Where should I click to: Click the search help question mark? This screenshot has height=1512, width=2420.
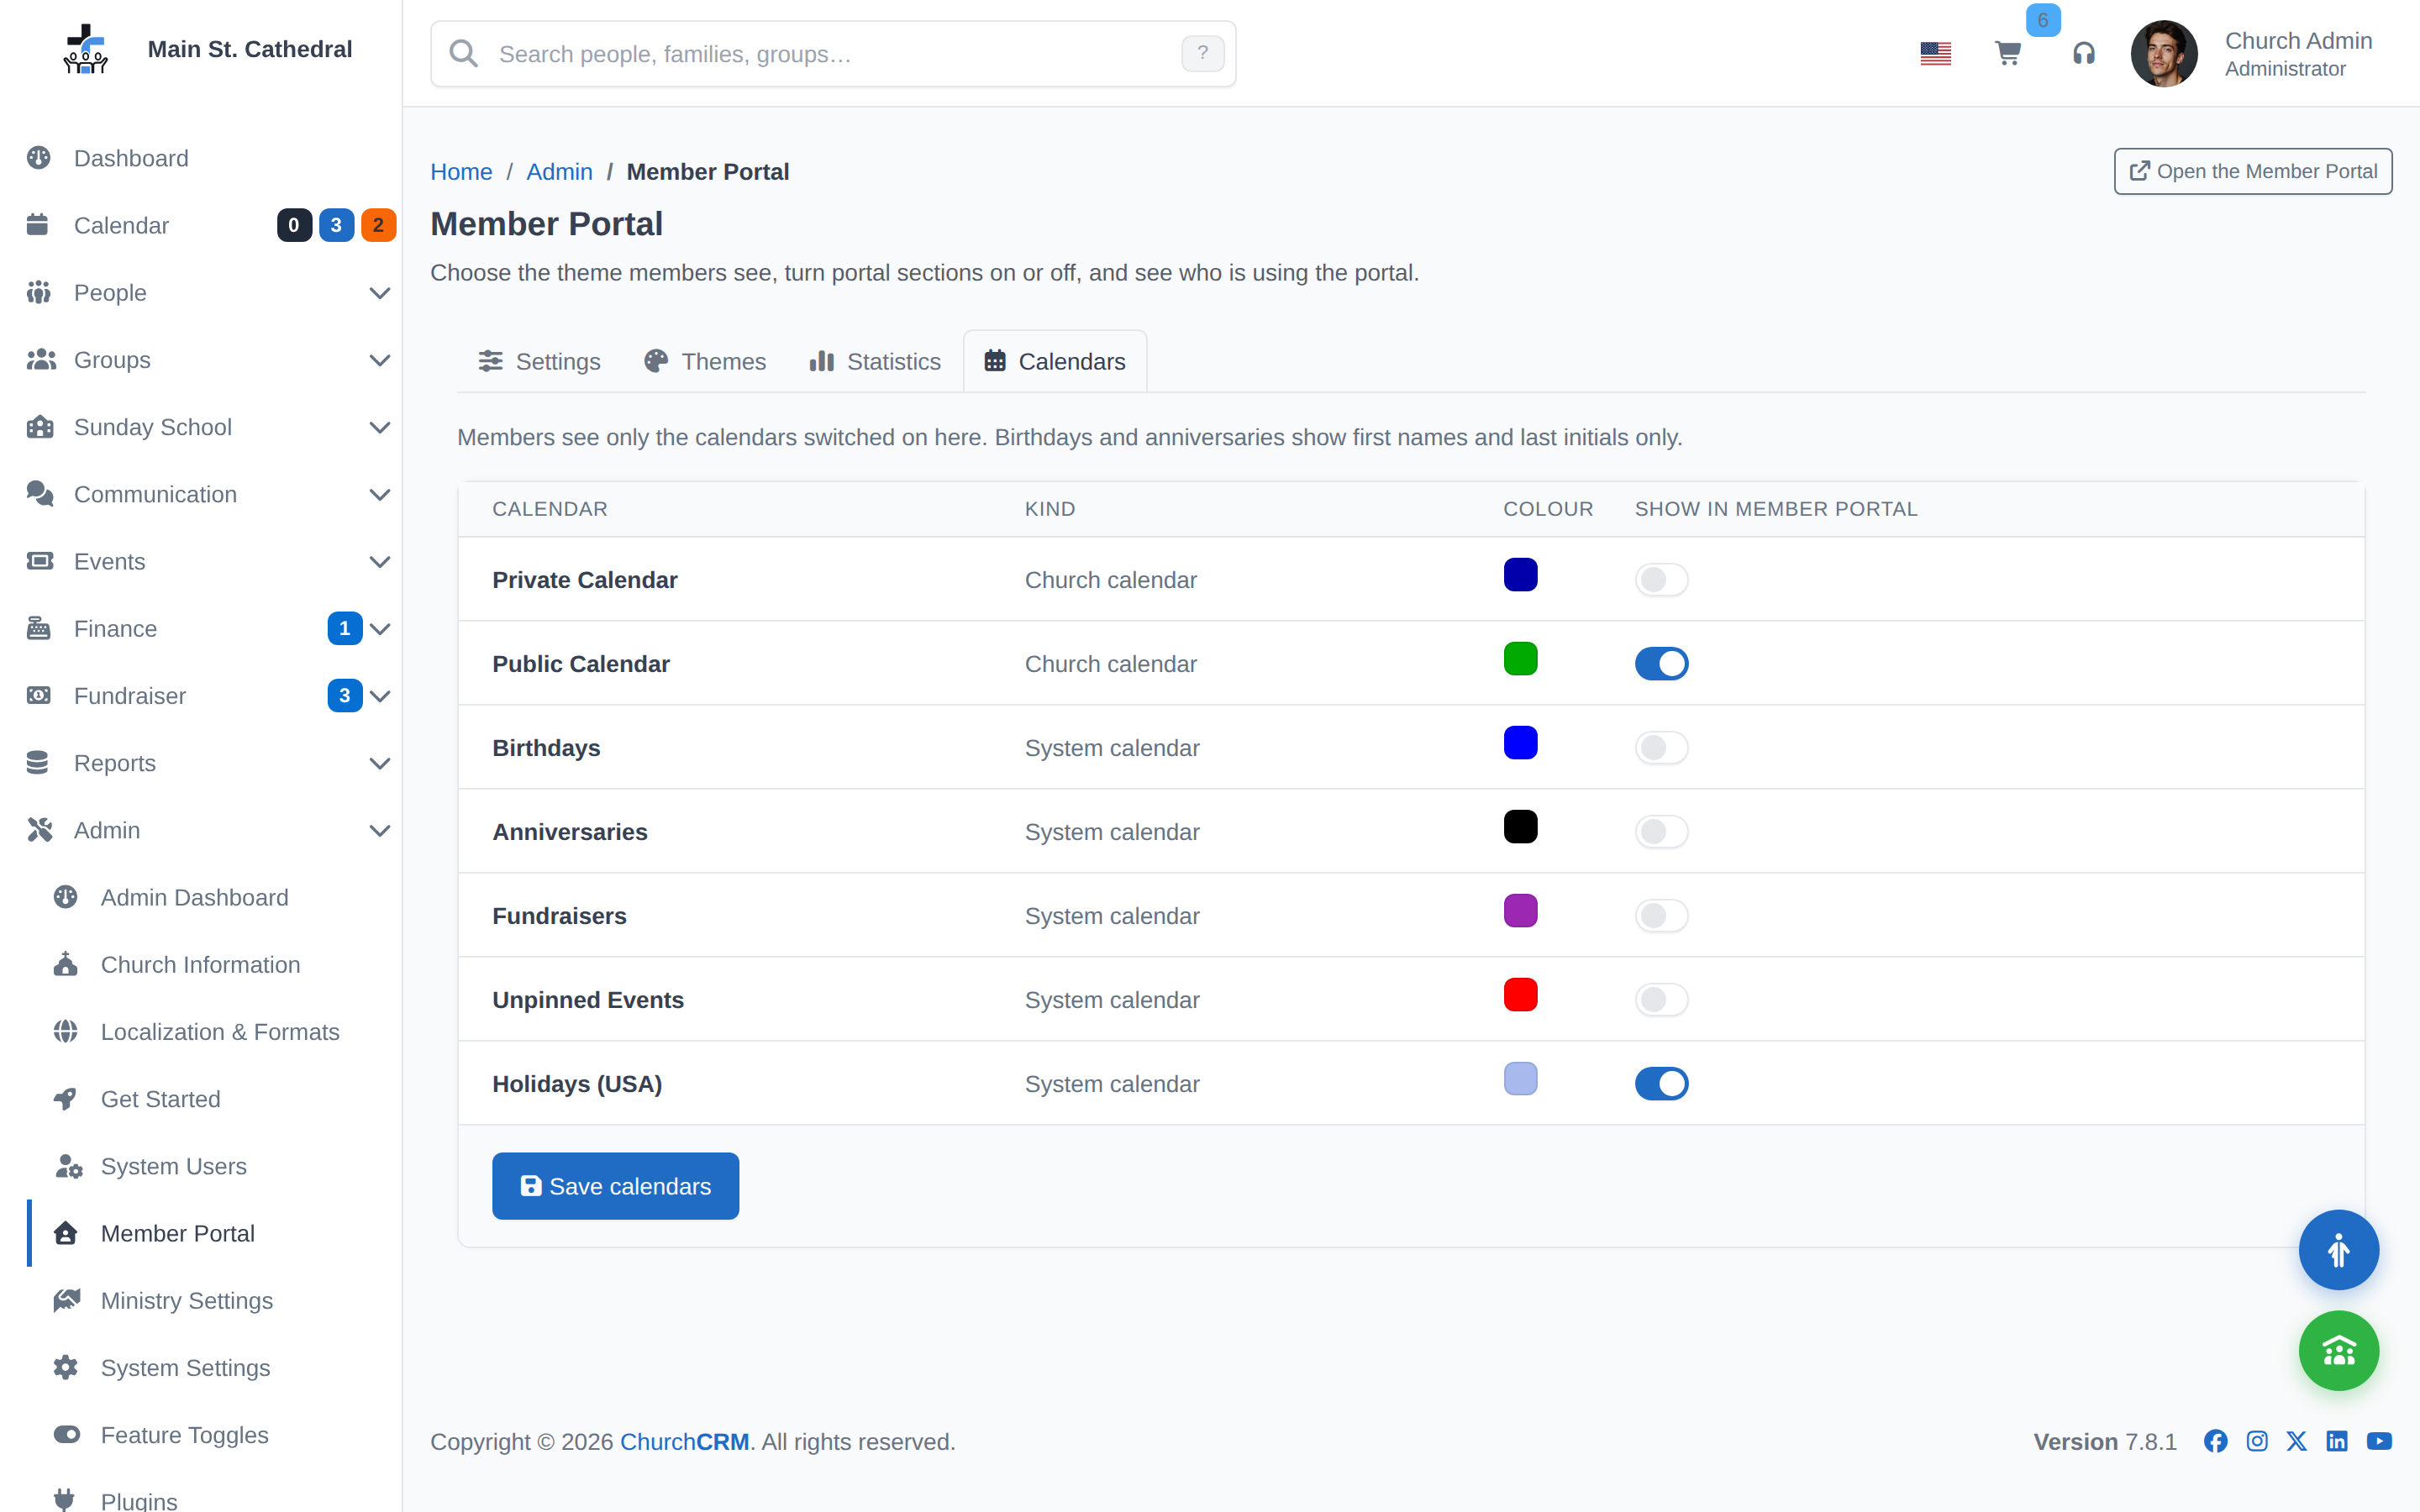pyautogui.click(x=1202, y=53)
